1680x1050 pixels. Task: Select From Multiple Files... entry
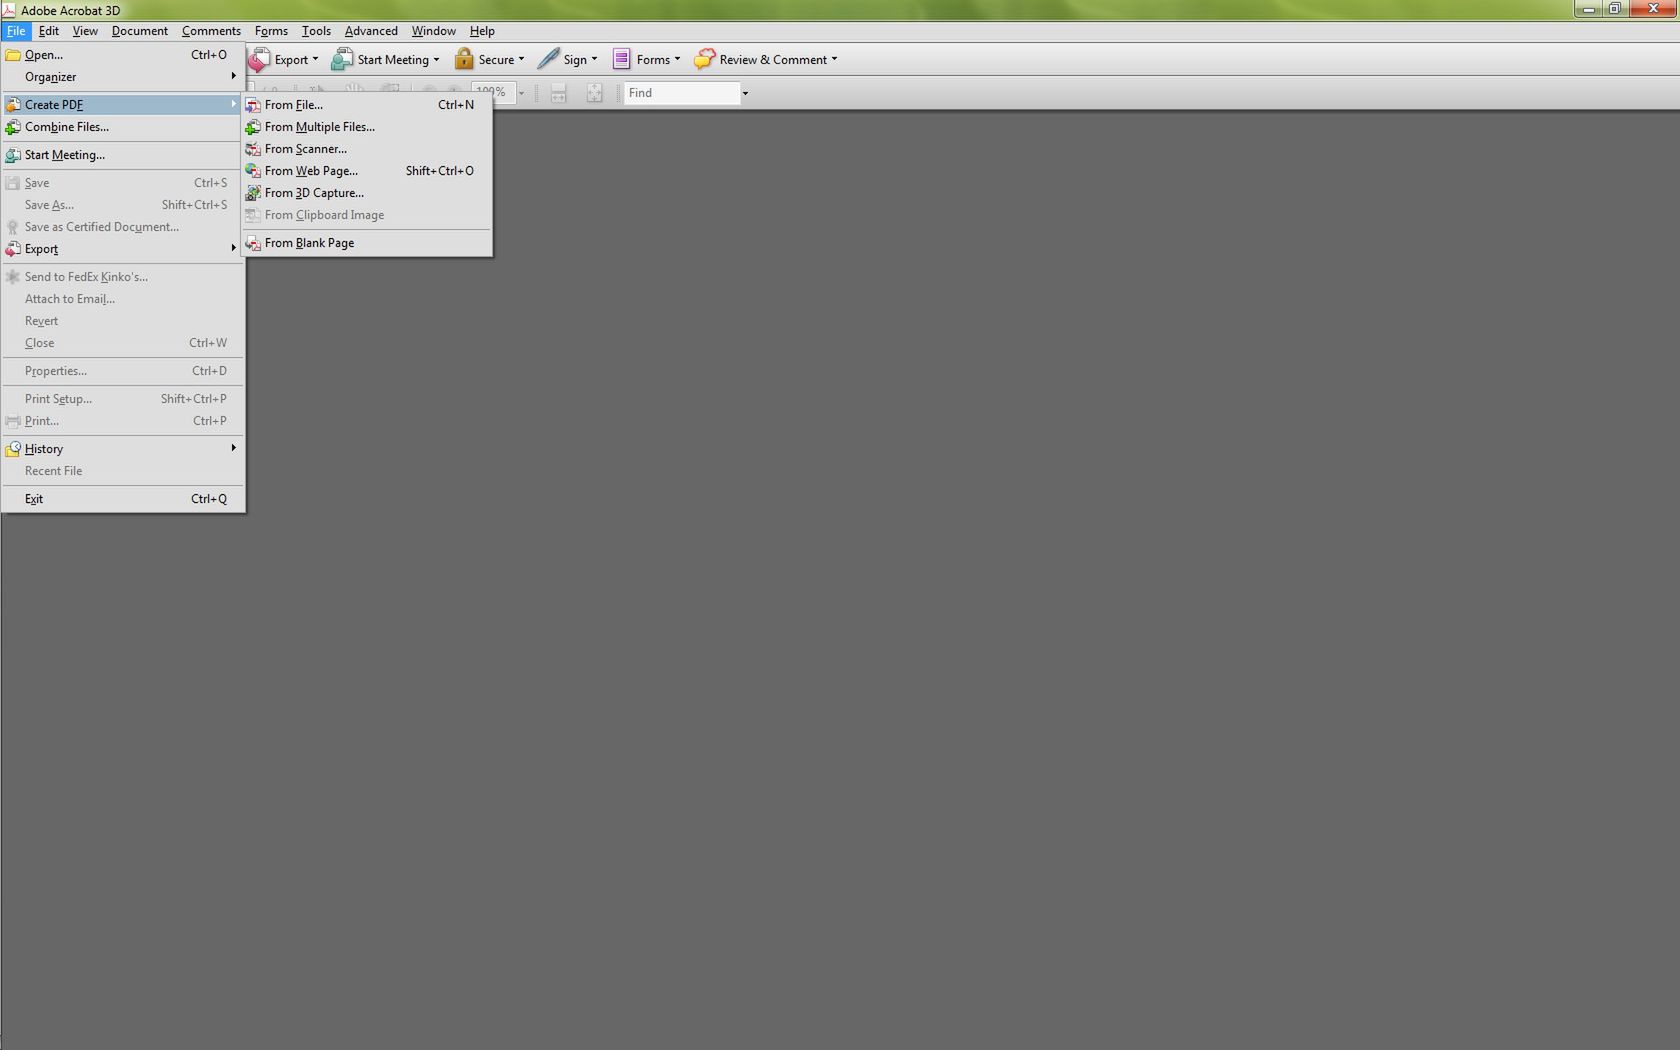(367, 127)
